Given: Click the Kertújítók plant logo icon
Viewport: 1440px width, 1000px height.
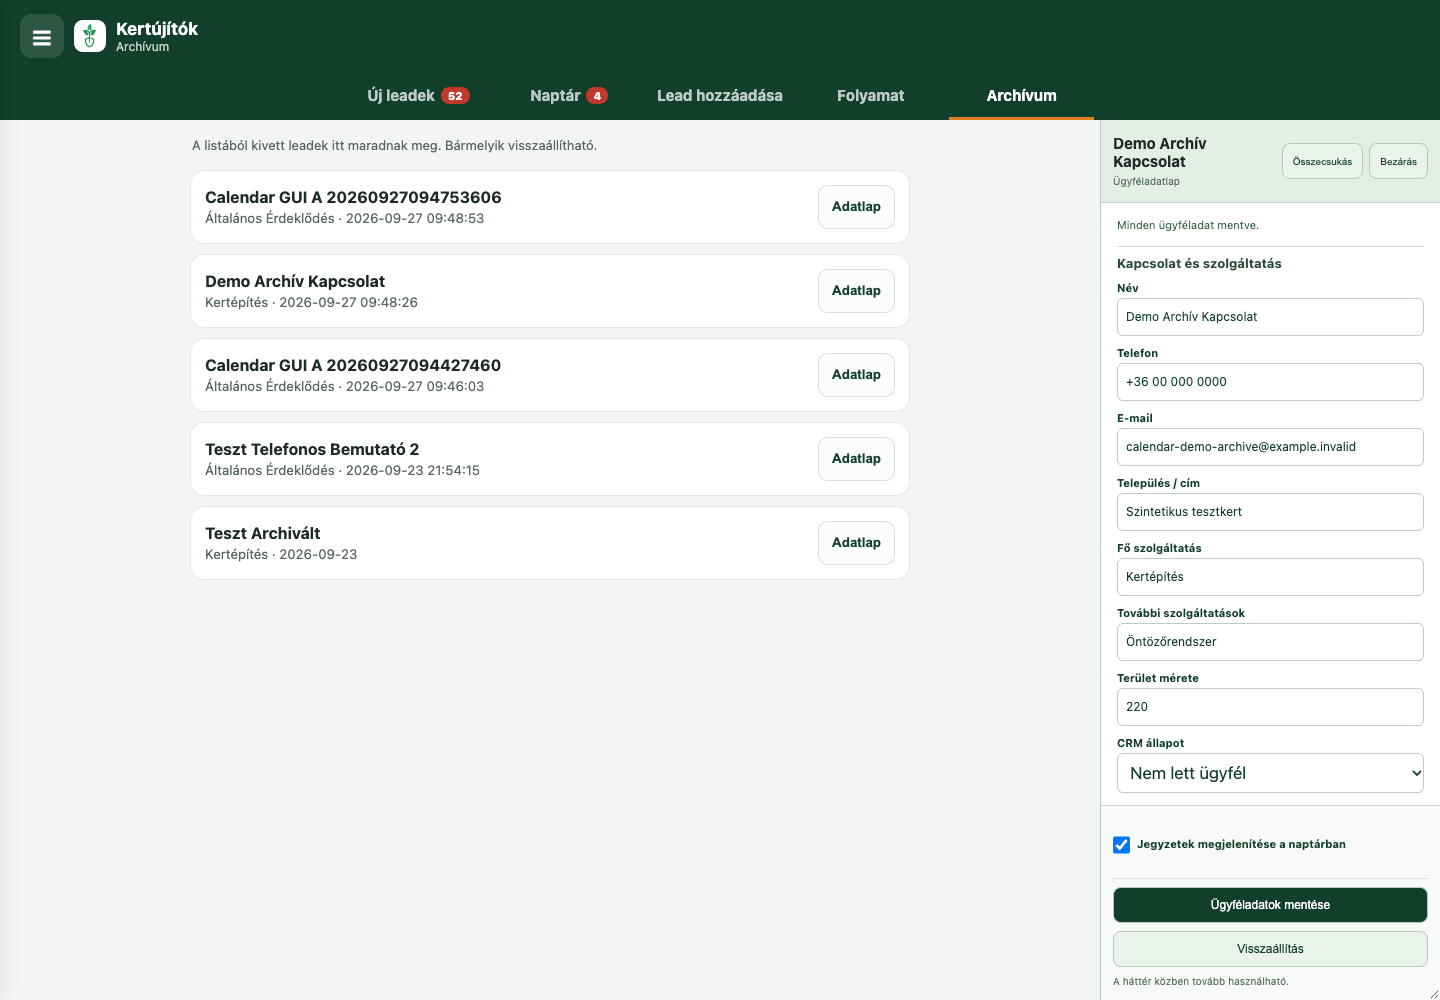Looking at the screenshot, I should (90, 37).
